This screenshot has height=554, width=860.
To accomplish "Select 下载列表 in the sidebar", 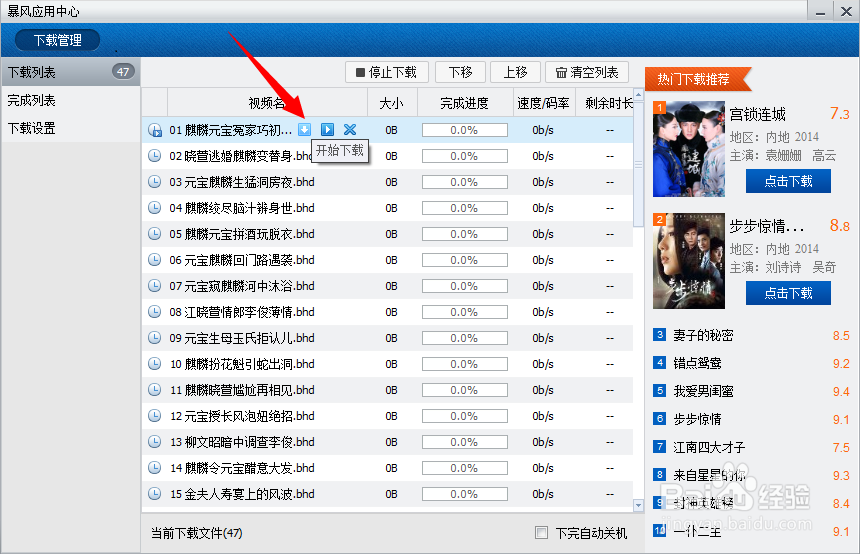I will pyautogui.click(x=70, y=72).
